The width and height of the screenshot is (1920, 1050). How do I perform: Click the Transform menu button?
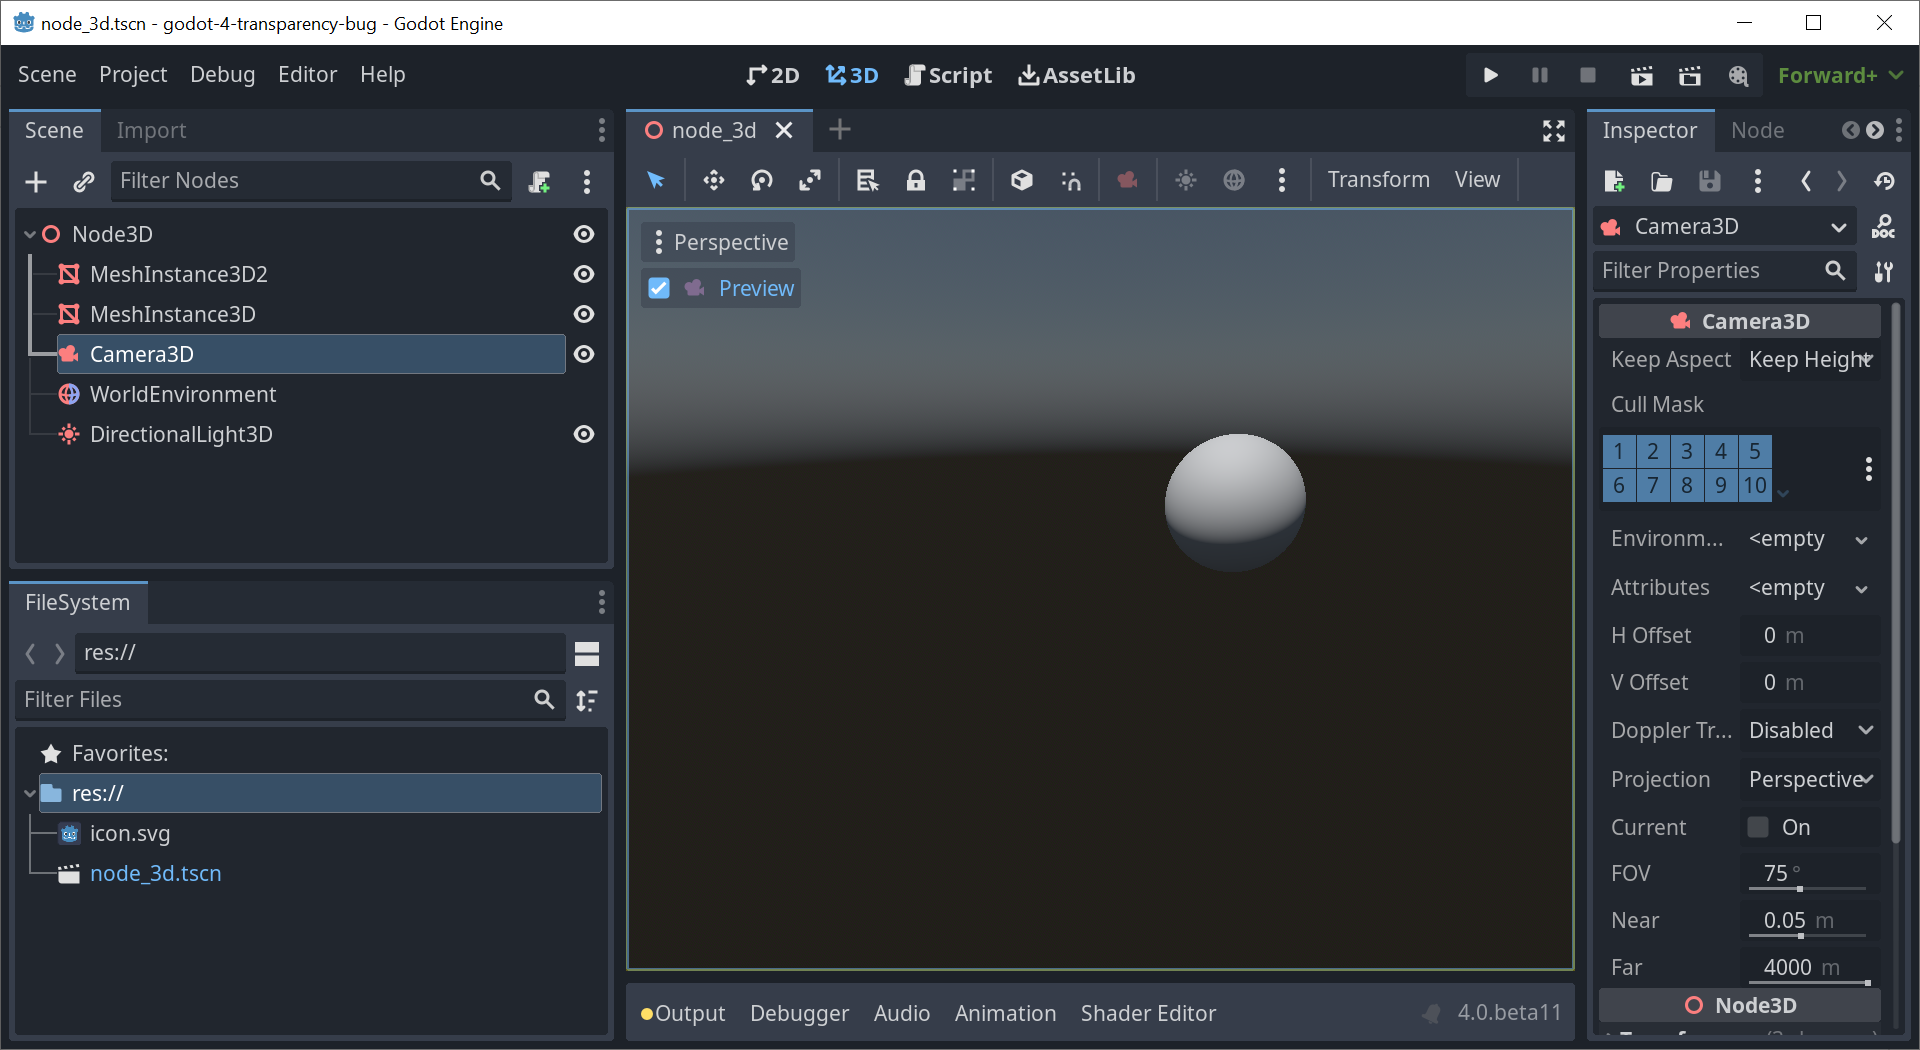[1378, 180]
